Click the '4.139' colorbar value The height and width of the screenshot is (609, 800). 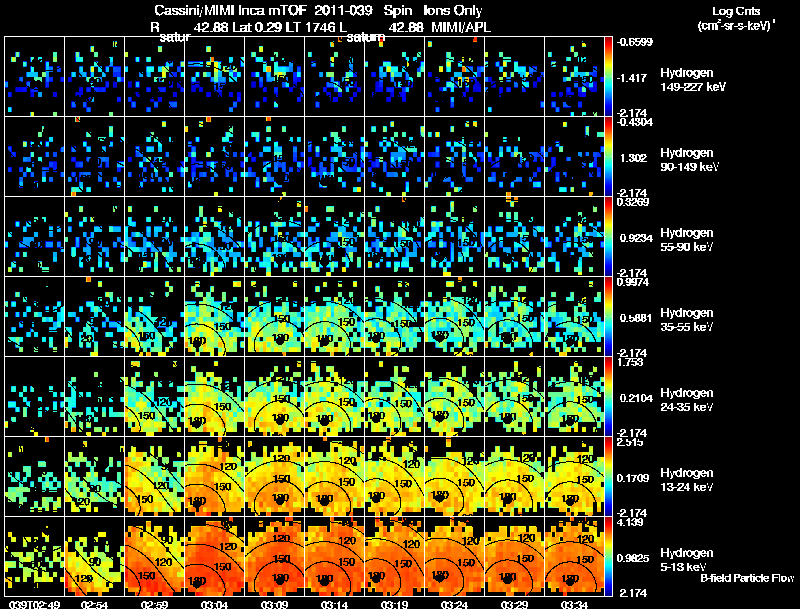point(630,522)
